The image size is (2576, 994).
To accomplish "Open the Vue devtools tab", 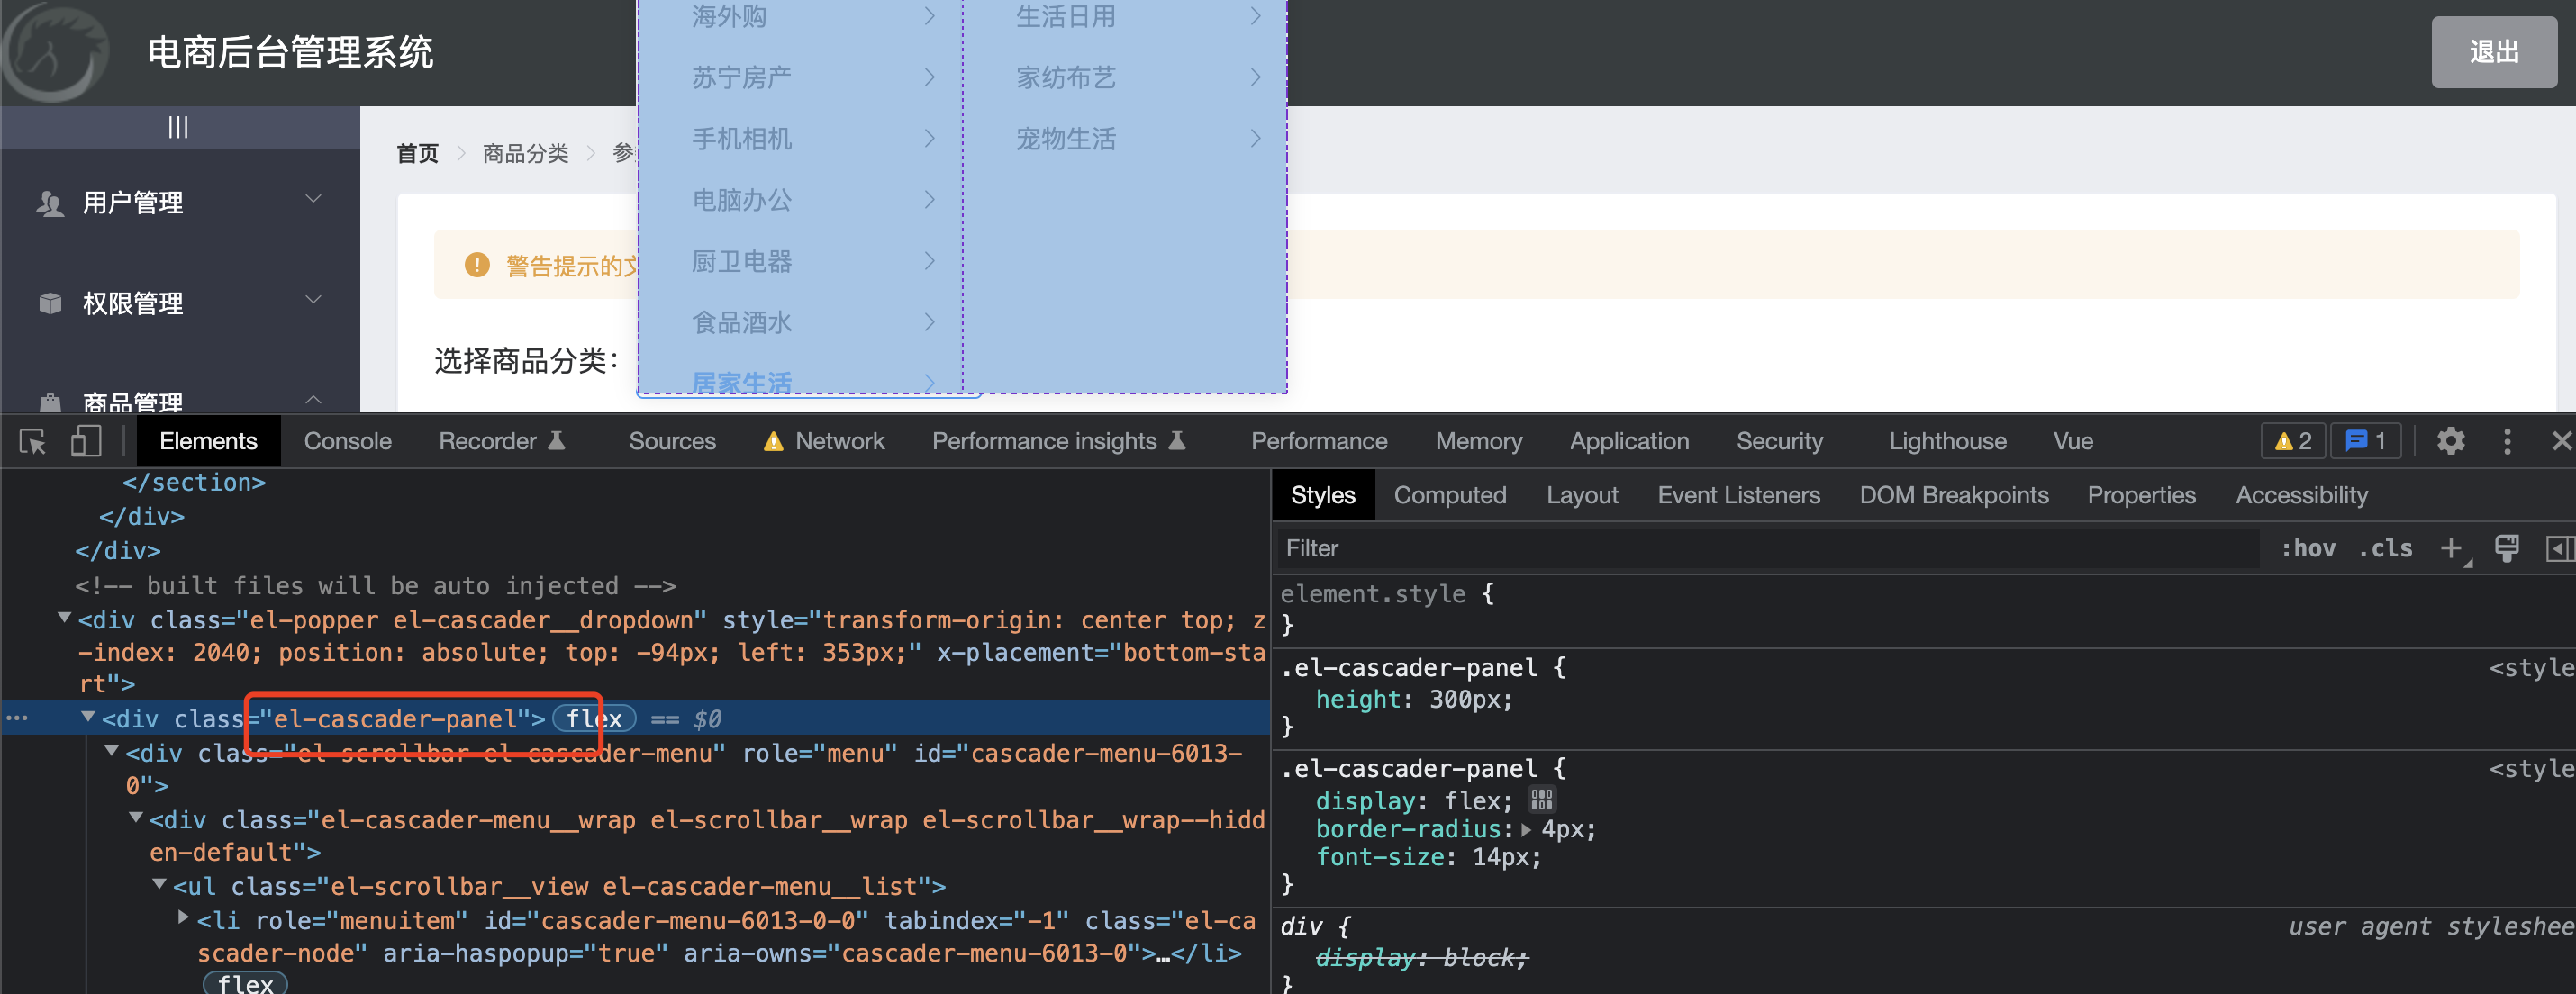I will (x=2072, y=441).
